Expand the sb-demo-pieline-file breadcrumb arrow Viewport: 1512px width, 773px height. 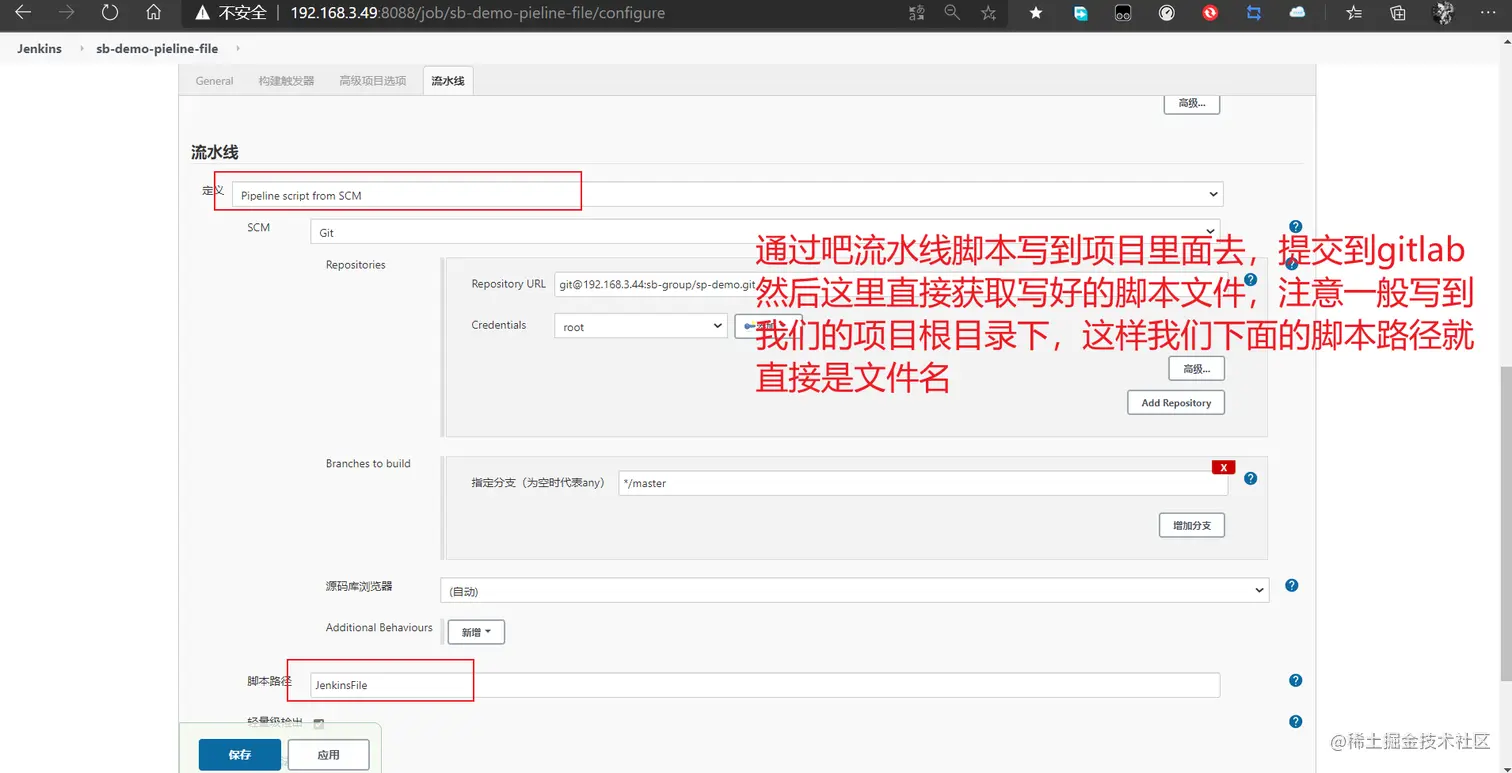click(x=237, y=48)
